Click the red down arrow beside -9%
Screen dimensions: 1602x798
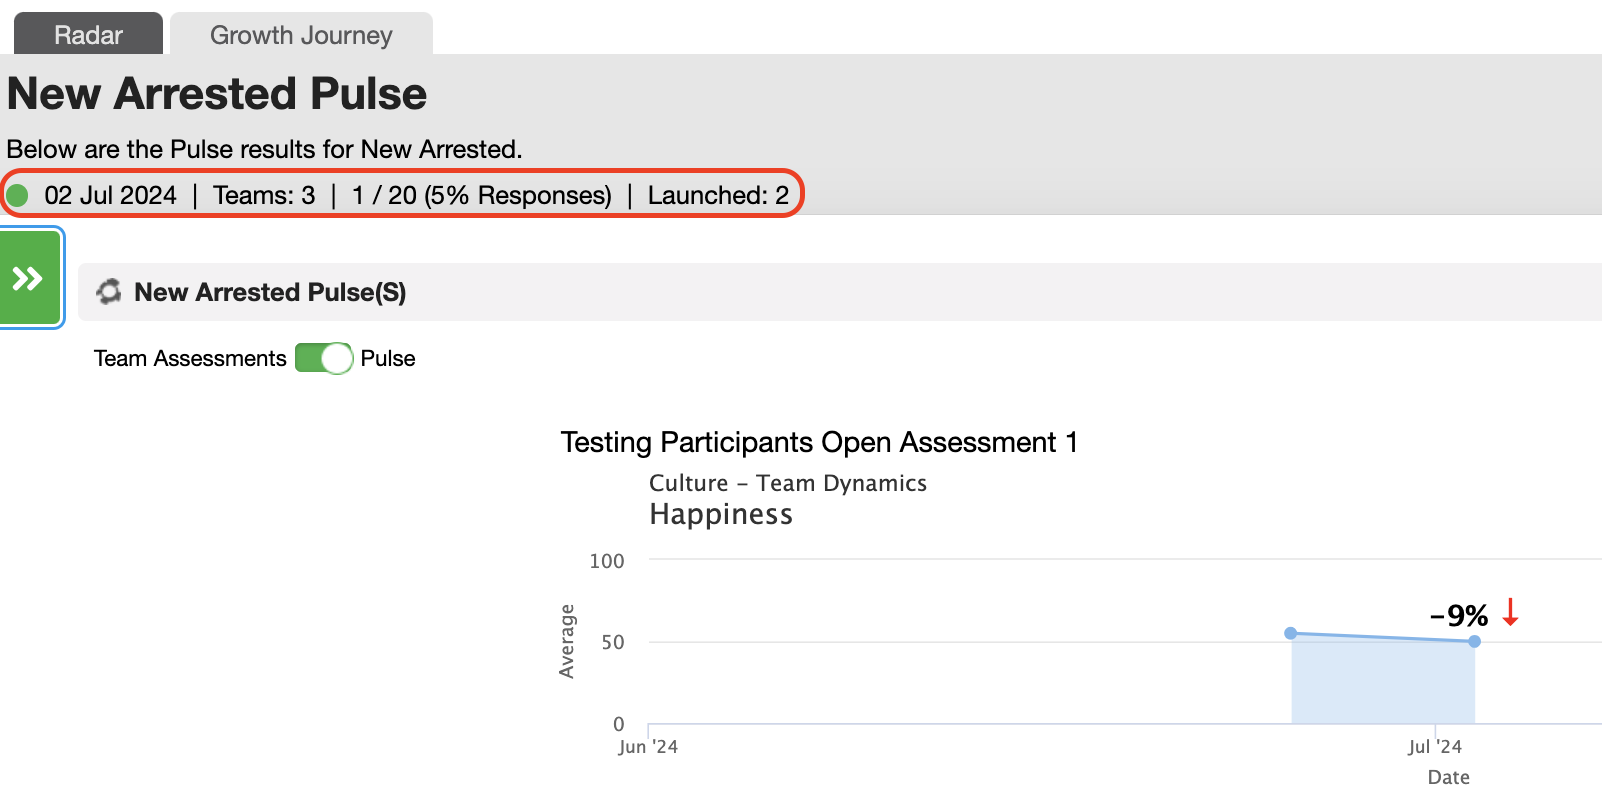click(x=1510, y=612)
